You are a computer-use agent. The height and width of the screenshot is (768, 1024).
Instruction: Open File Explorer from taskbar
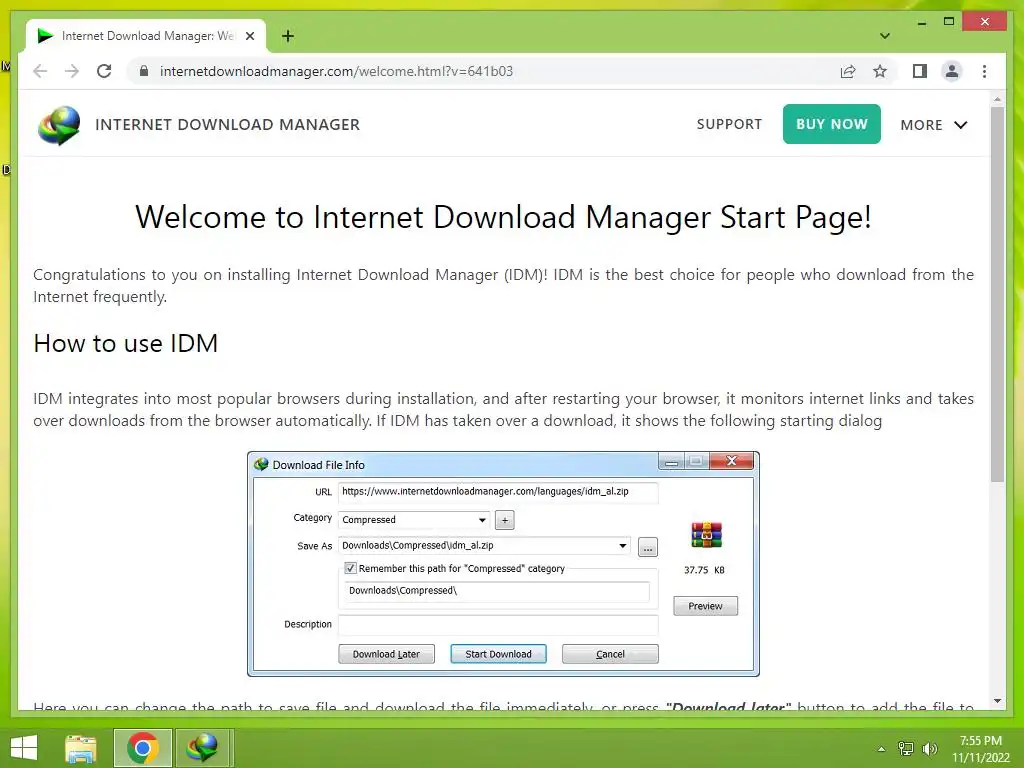pos(81,748)
